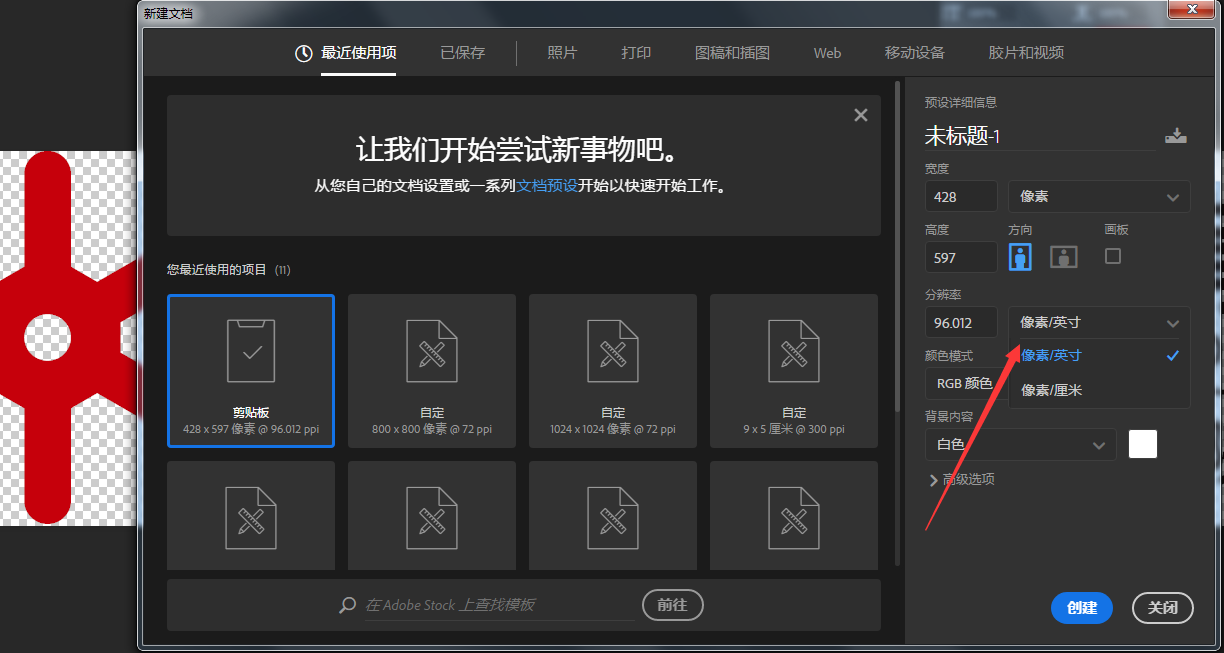Enable the Artboard (画板) checkbox

[x=1113, y=256]
